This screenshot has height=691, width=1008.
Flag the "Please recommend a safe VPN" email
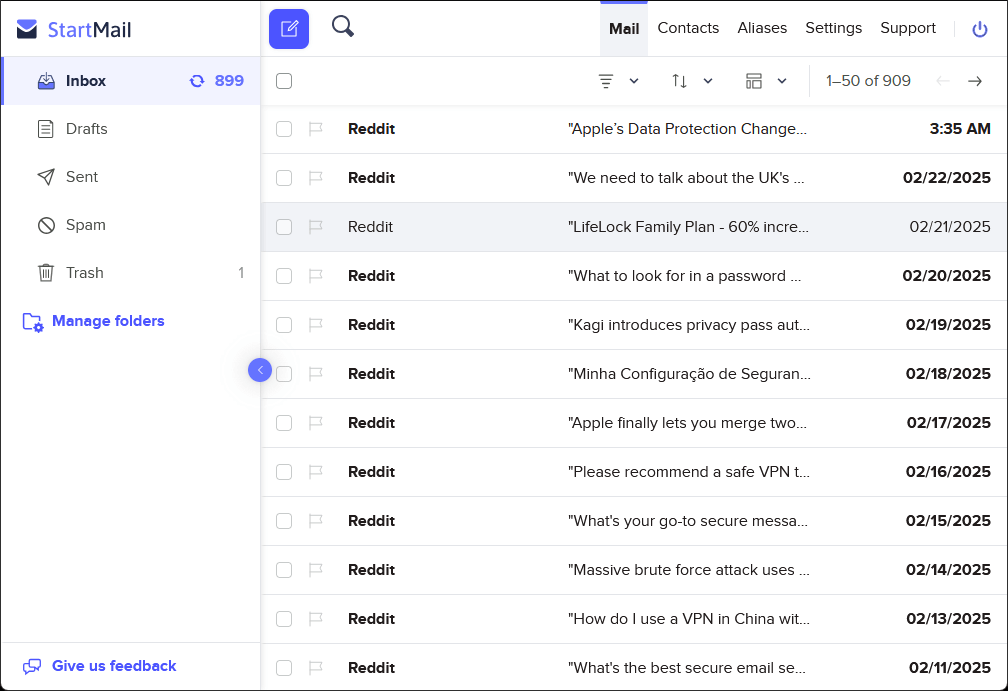[316, 472]
